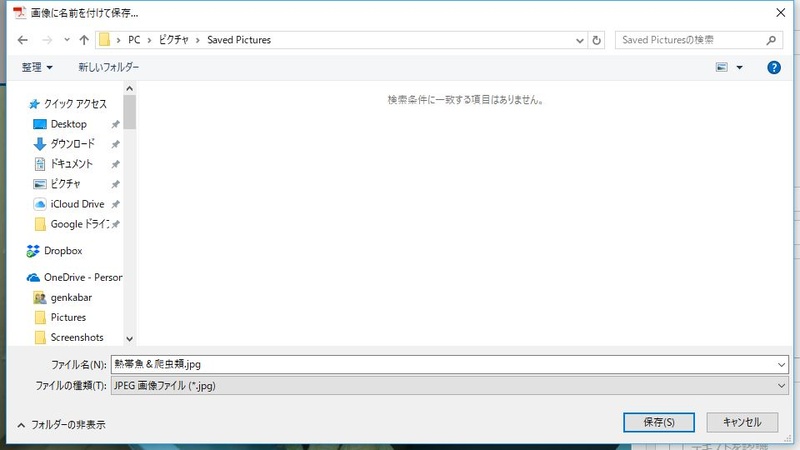Create a folder with 新しいフォルダー
Image resolution: width=800 pixels, height=450 pixels.
(108, 67)
